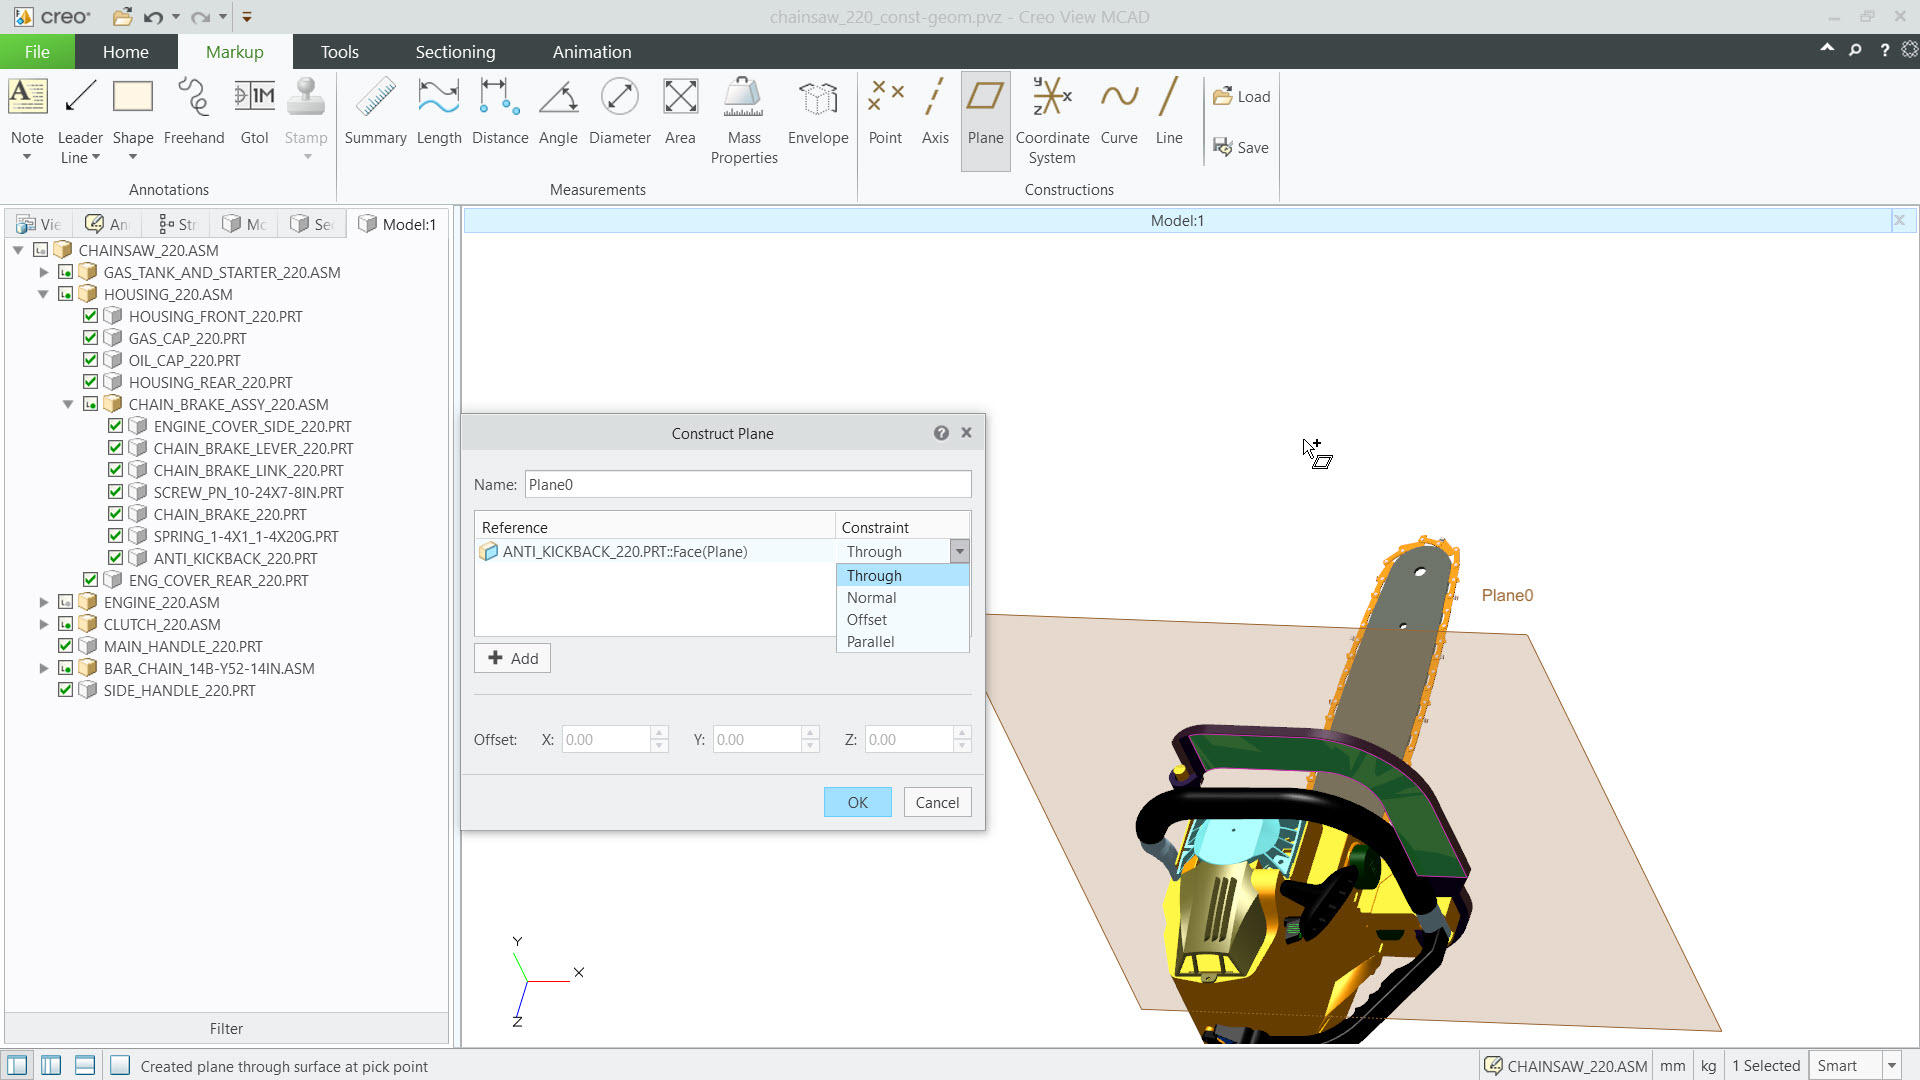Open Construct Plane help icon
1920x1080 pixels.
coord(941,433)
